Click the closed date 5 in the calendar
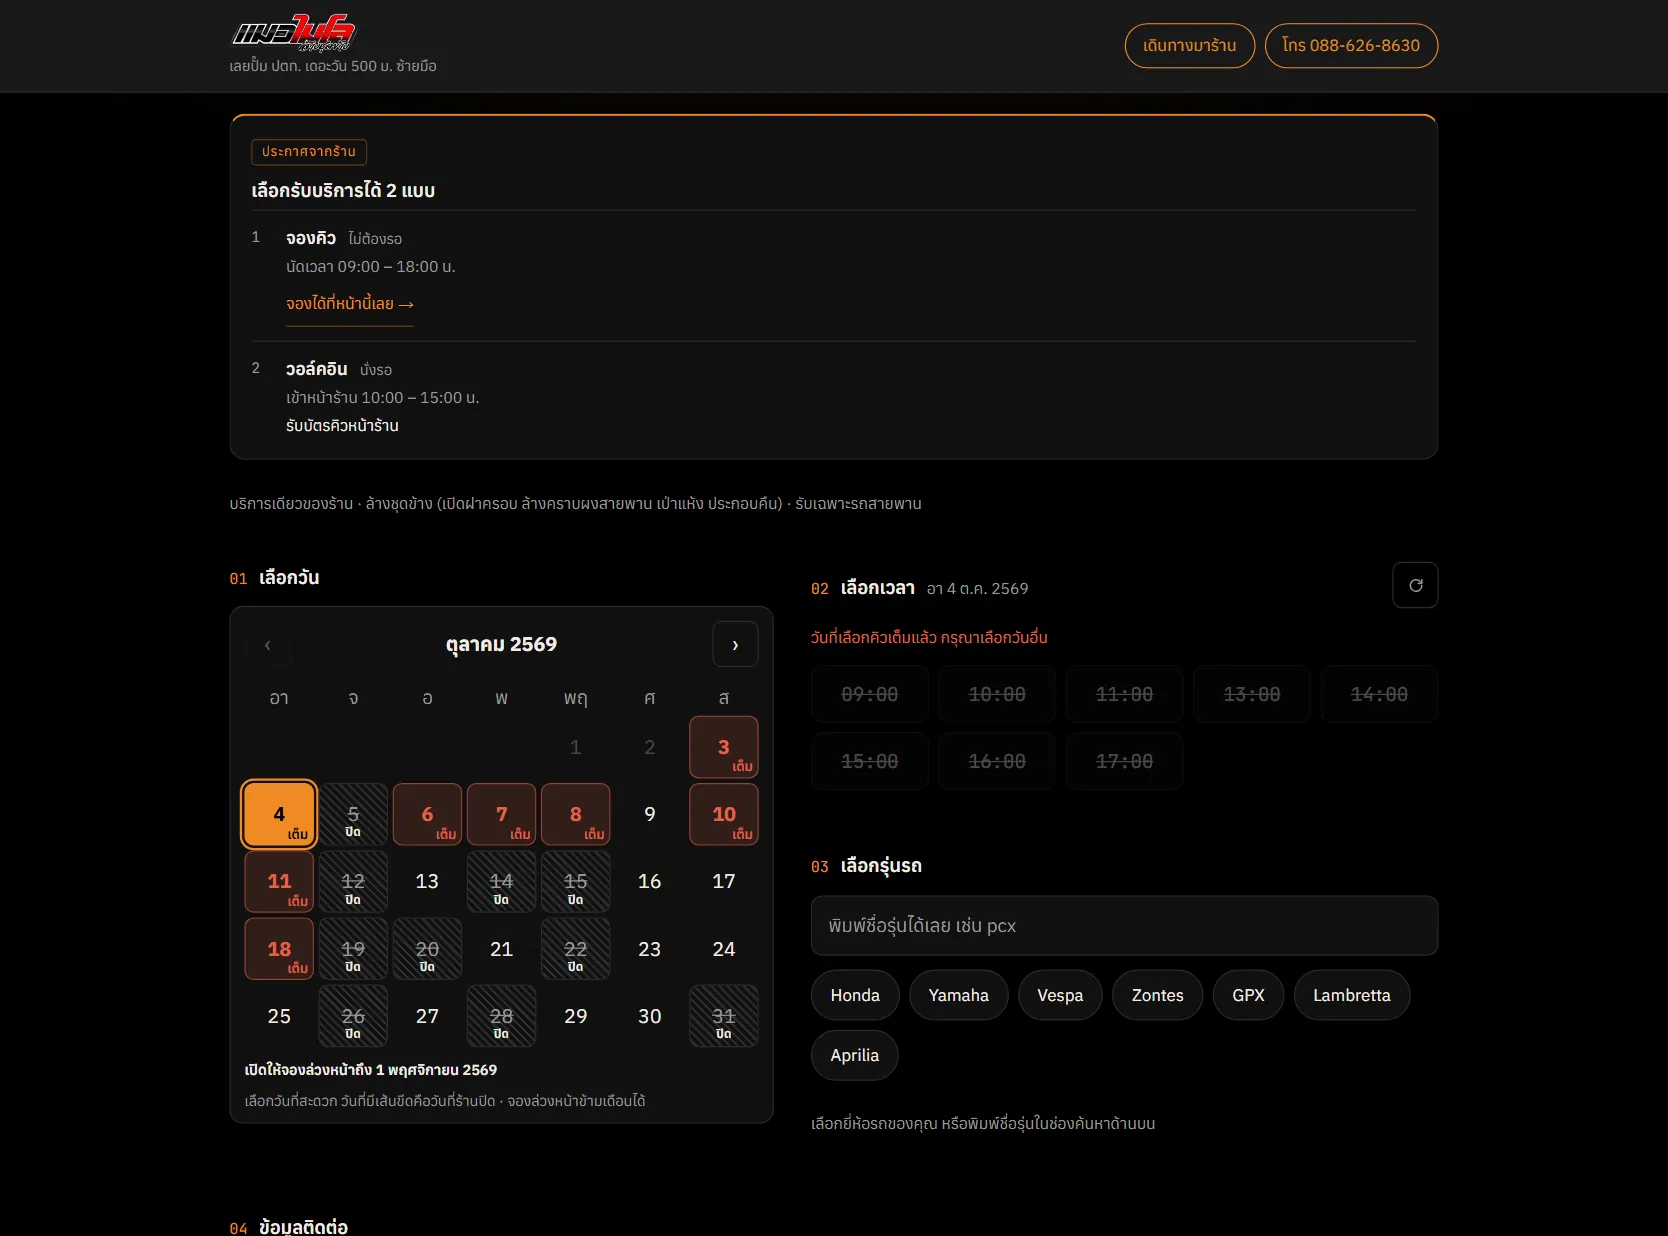The height and width of the screenshot is (1236, 1668). point(353,814)
